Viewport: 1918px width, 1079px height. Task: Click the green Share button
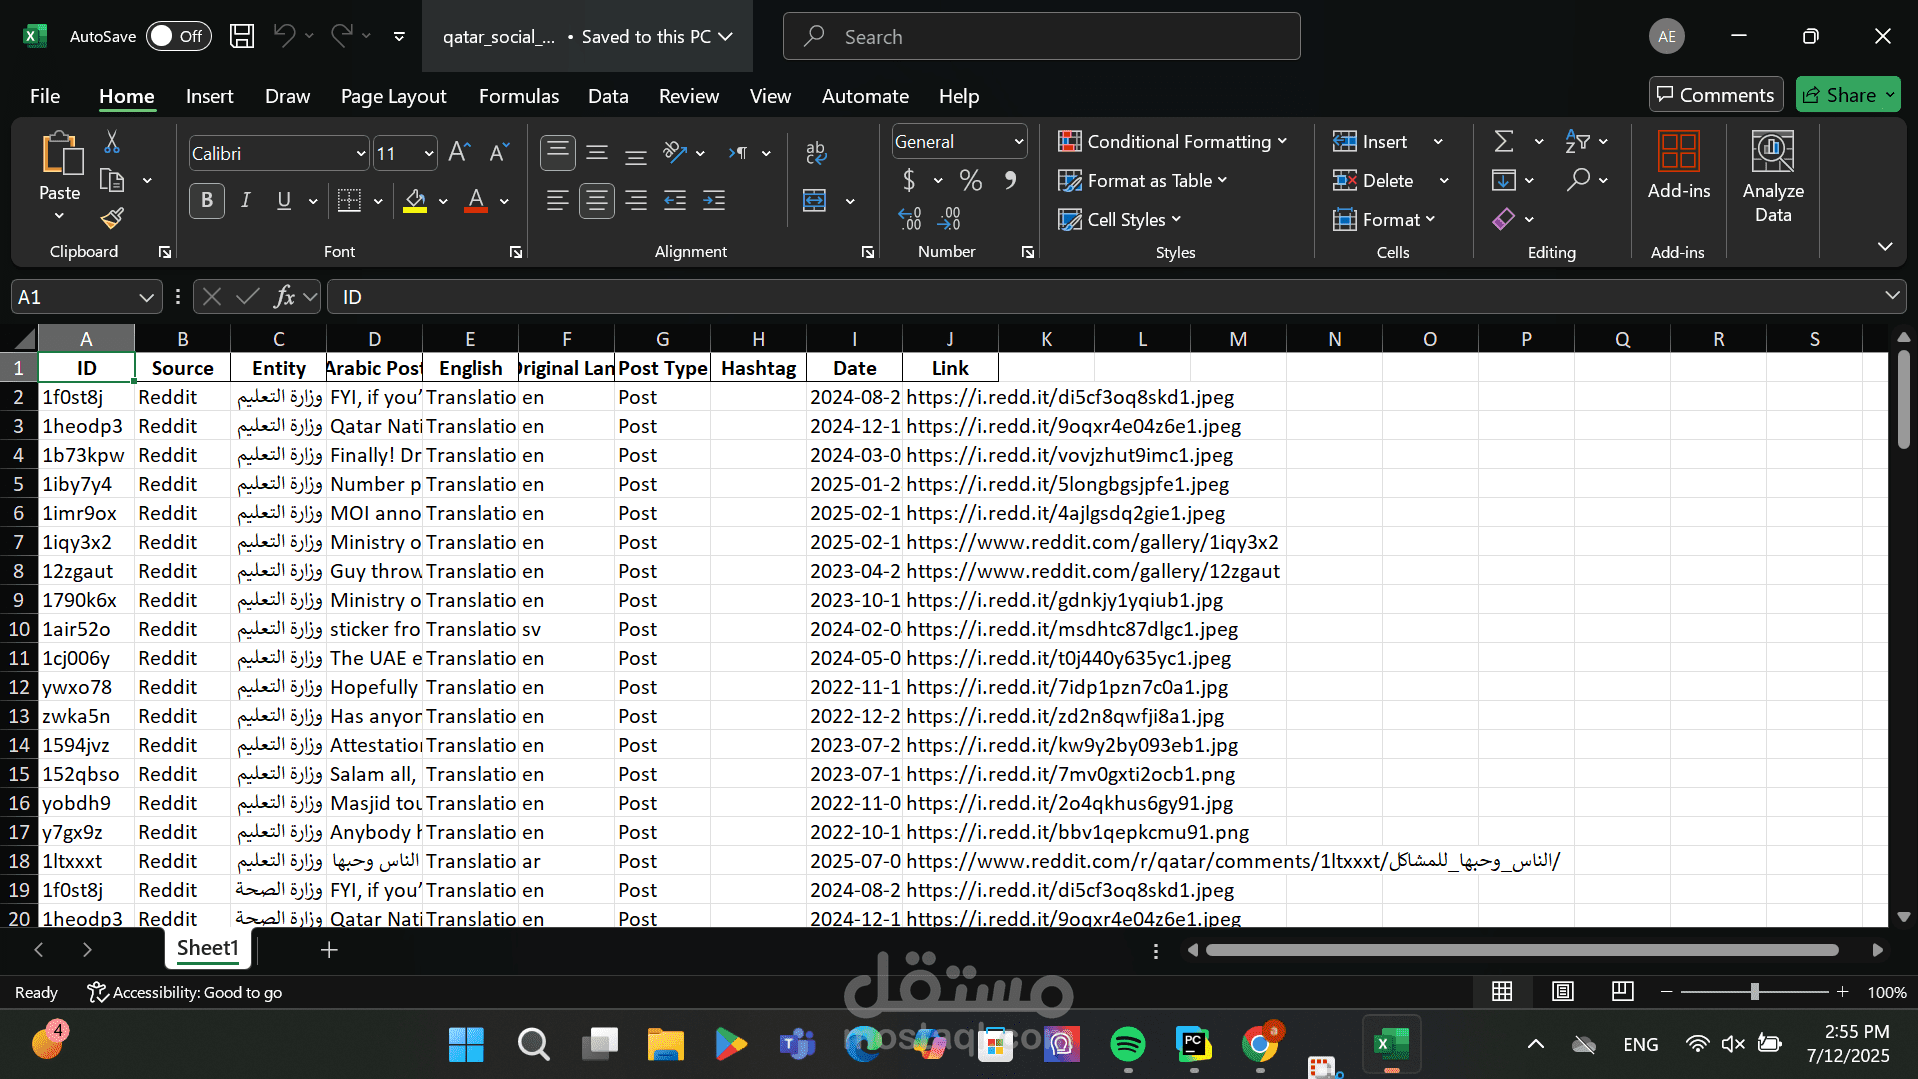[1846, 95]
